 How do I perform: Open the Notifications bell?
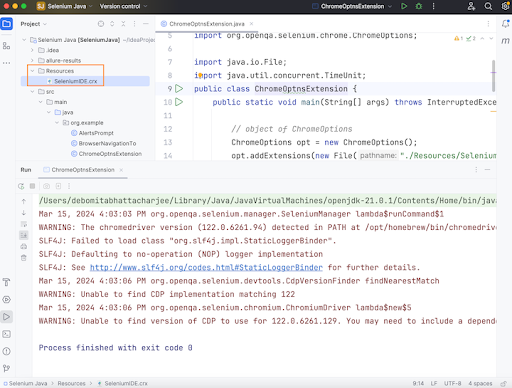click(x=505, y=24)
